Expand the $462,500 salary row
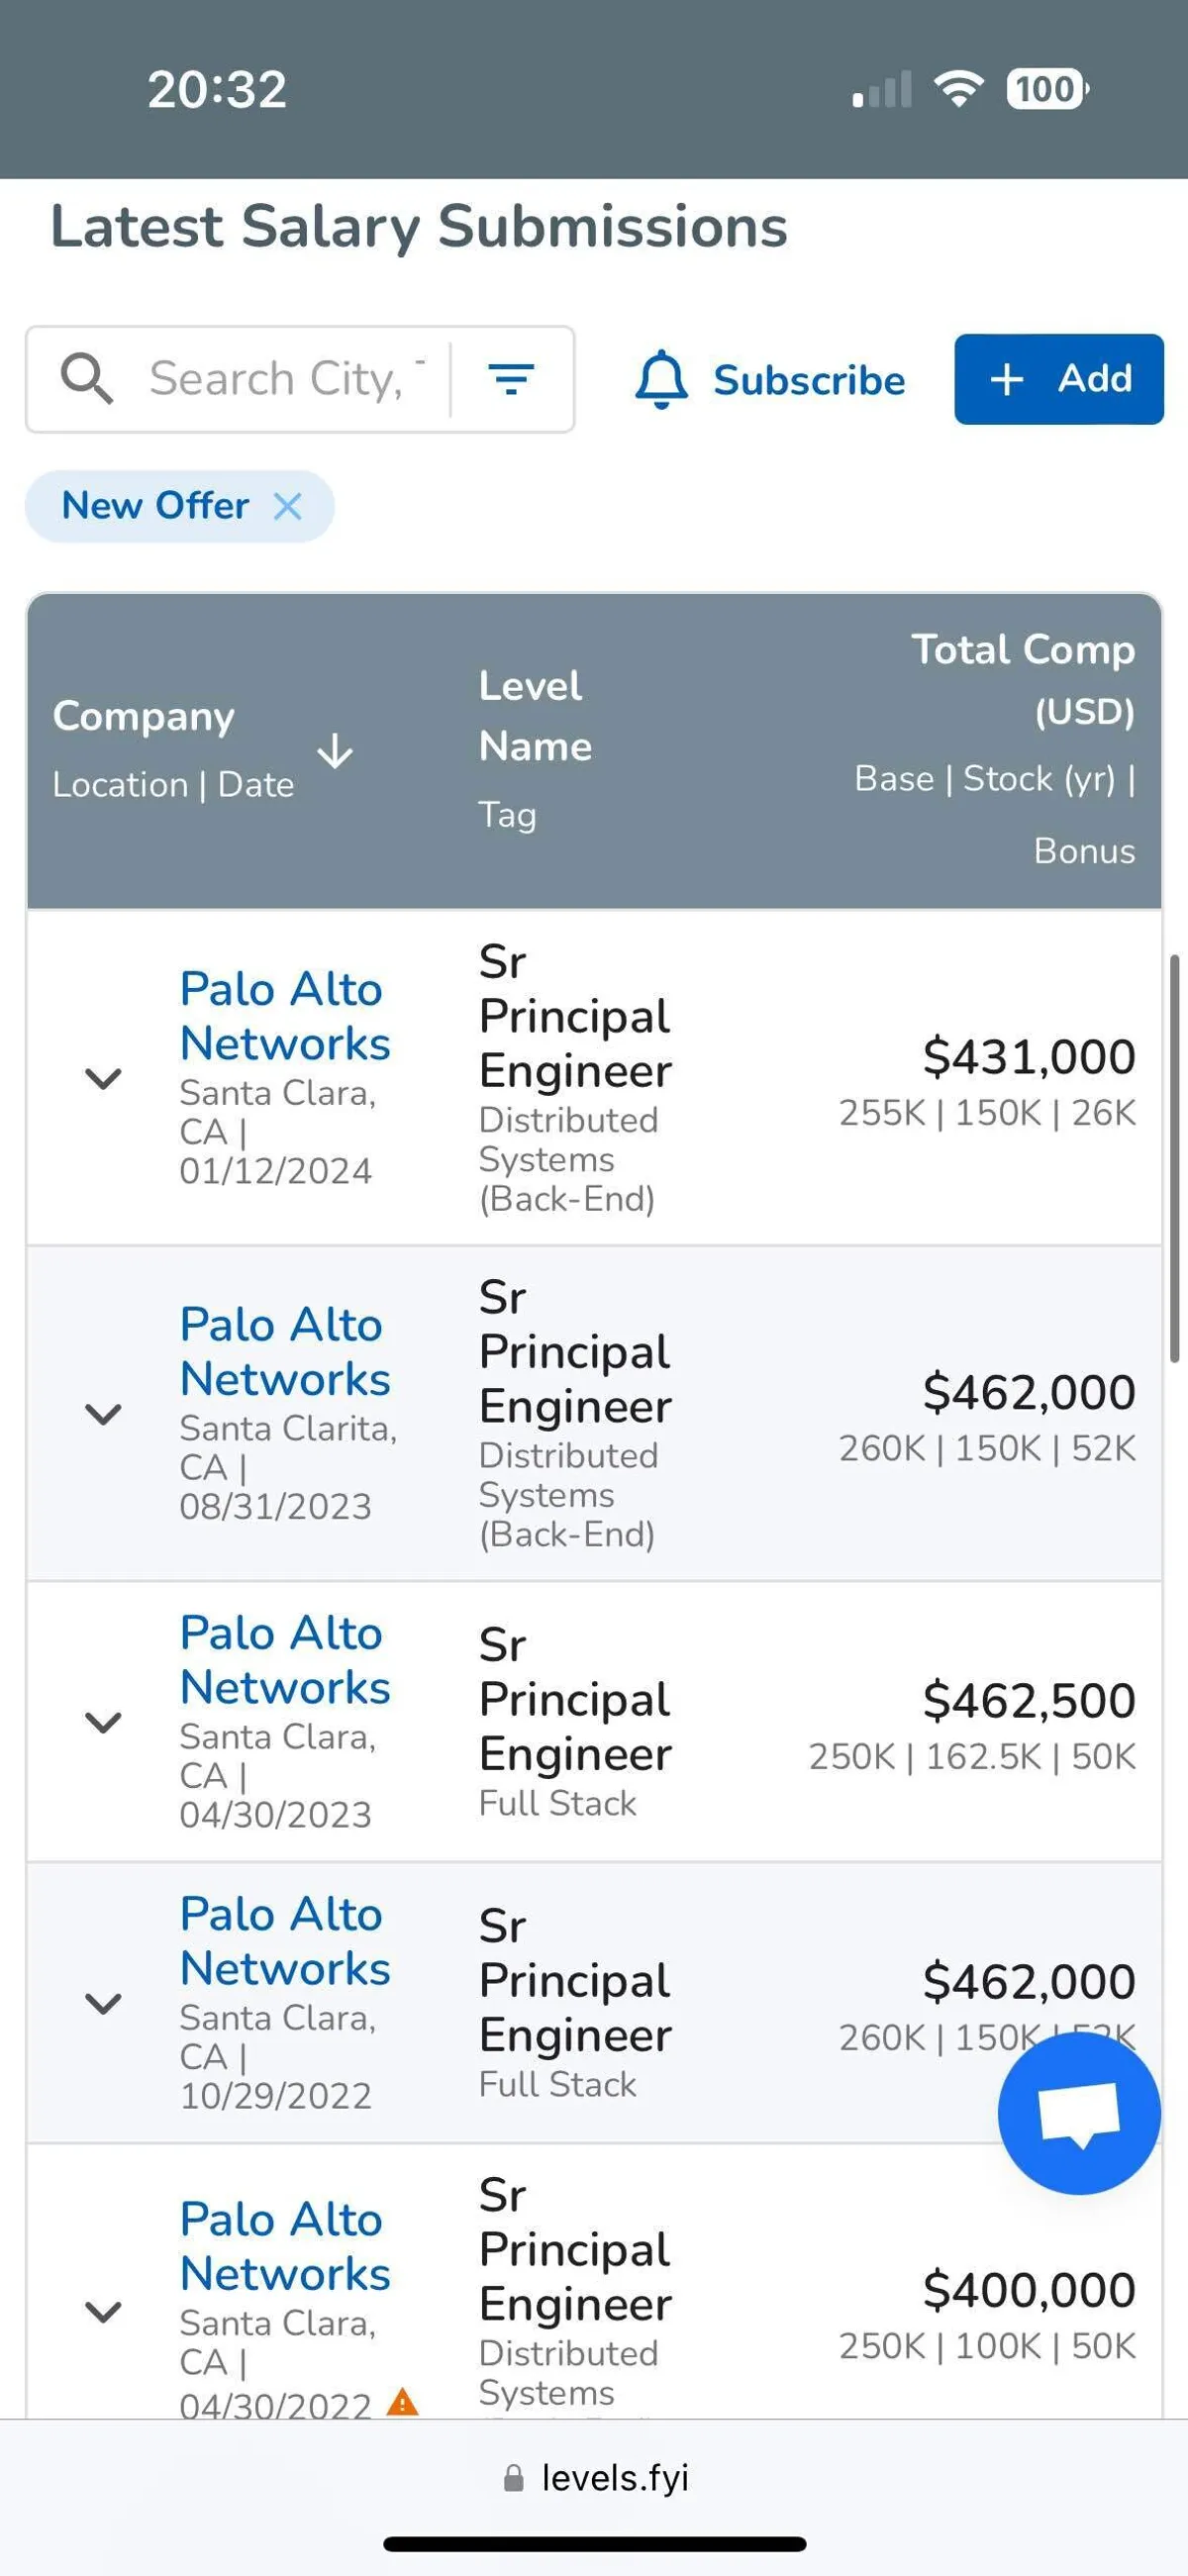The image size is (1188, 2576). tap(103, 1721)
